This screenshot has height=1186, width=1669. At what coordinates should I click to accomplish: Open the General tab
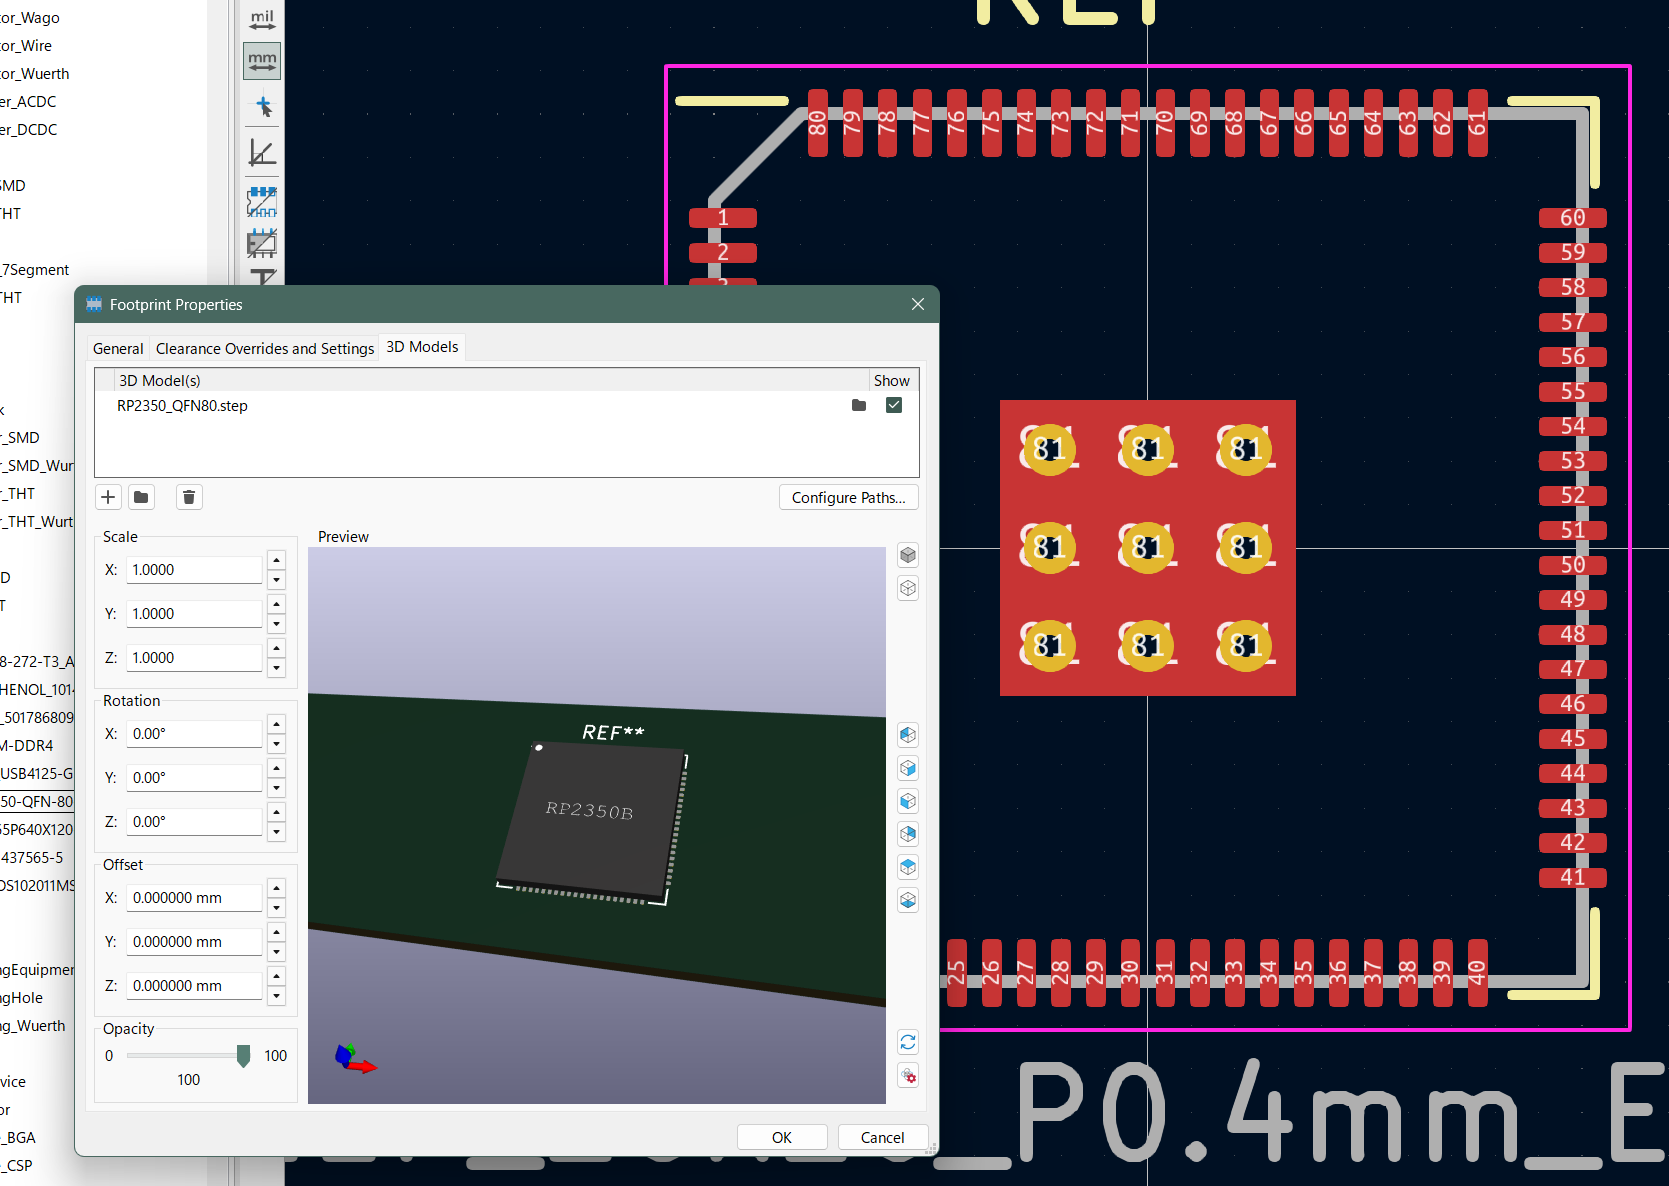tap(118, 348)
